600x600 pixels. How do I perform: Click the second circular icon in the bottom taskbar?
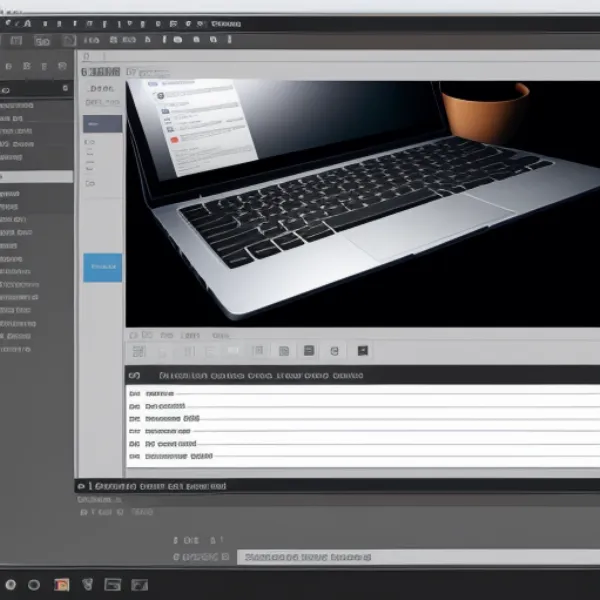tap(34, 584)
